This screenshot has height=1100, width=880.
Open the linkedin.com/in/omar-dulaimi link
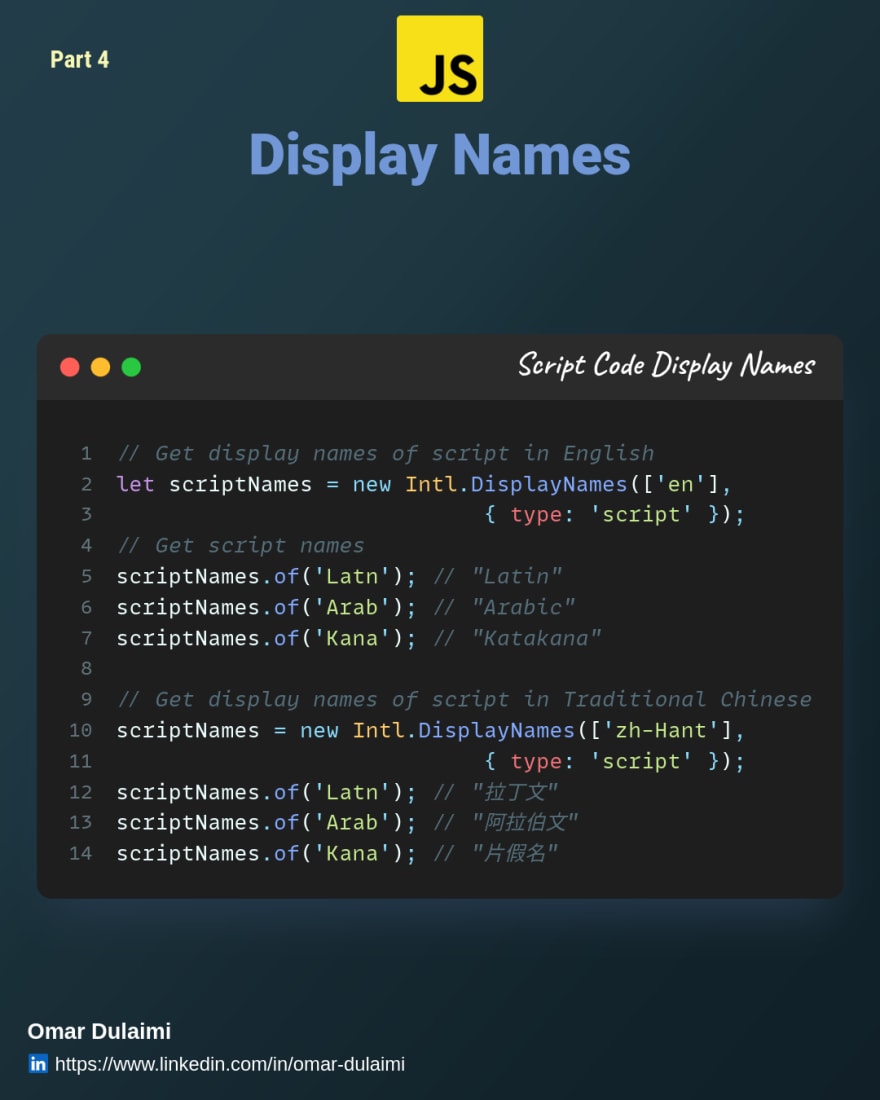tap(229, 1064)
